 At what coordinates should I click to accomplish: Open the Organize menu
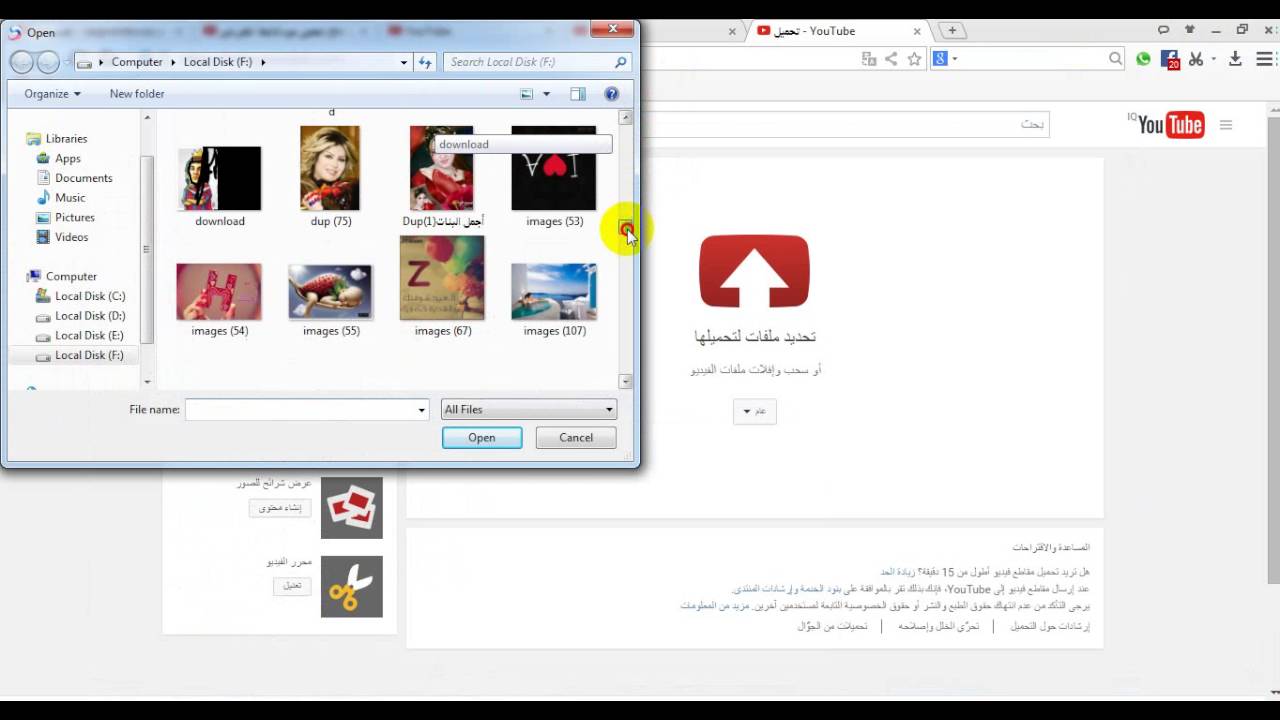[52, 93]
